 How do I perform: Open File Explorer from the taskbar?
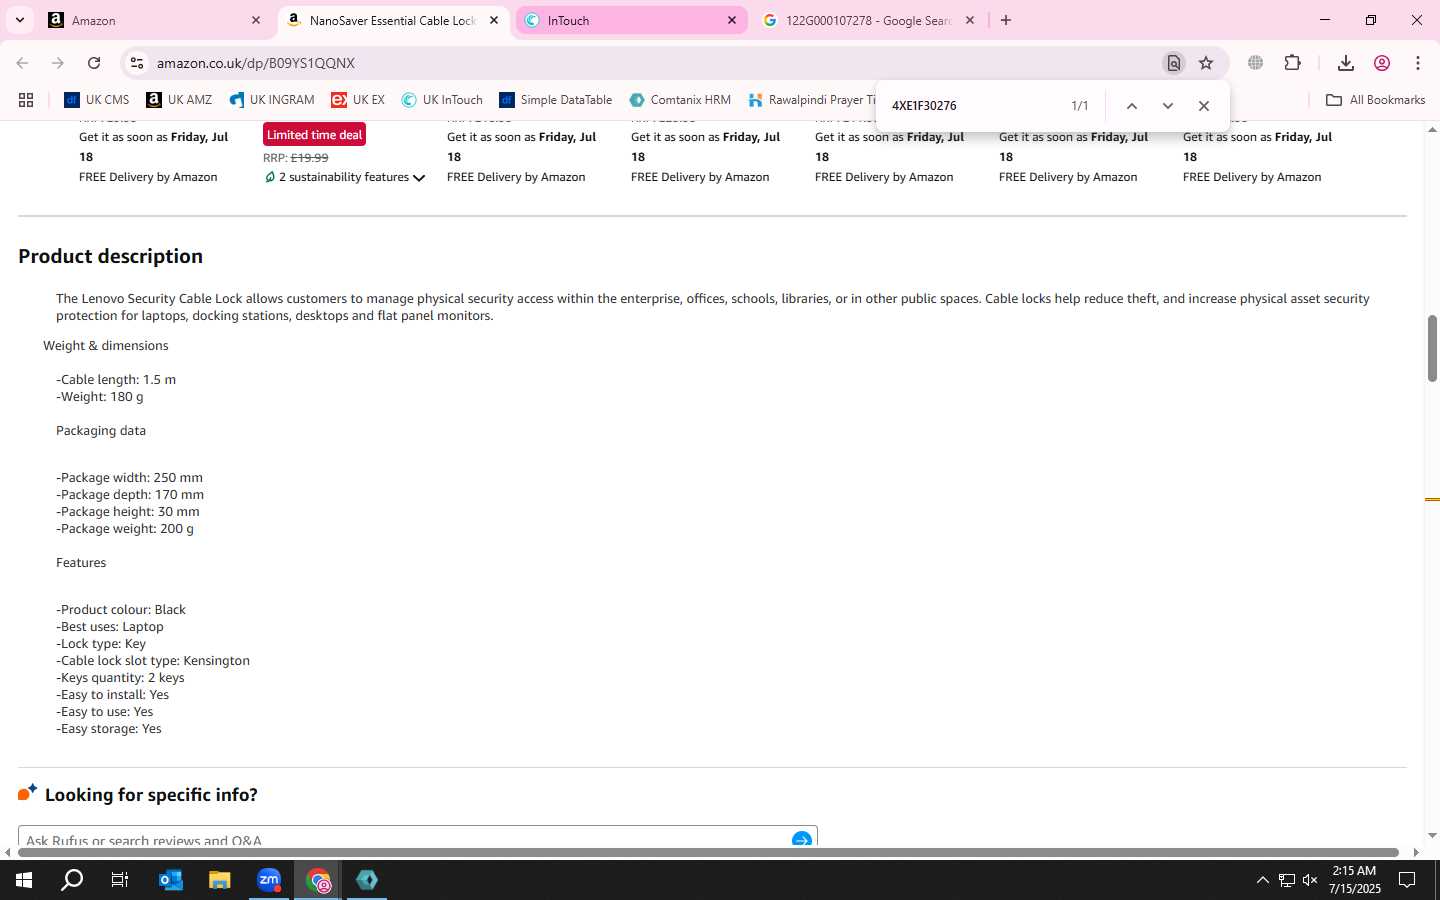click(x=219, y=880)
